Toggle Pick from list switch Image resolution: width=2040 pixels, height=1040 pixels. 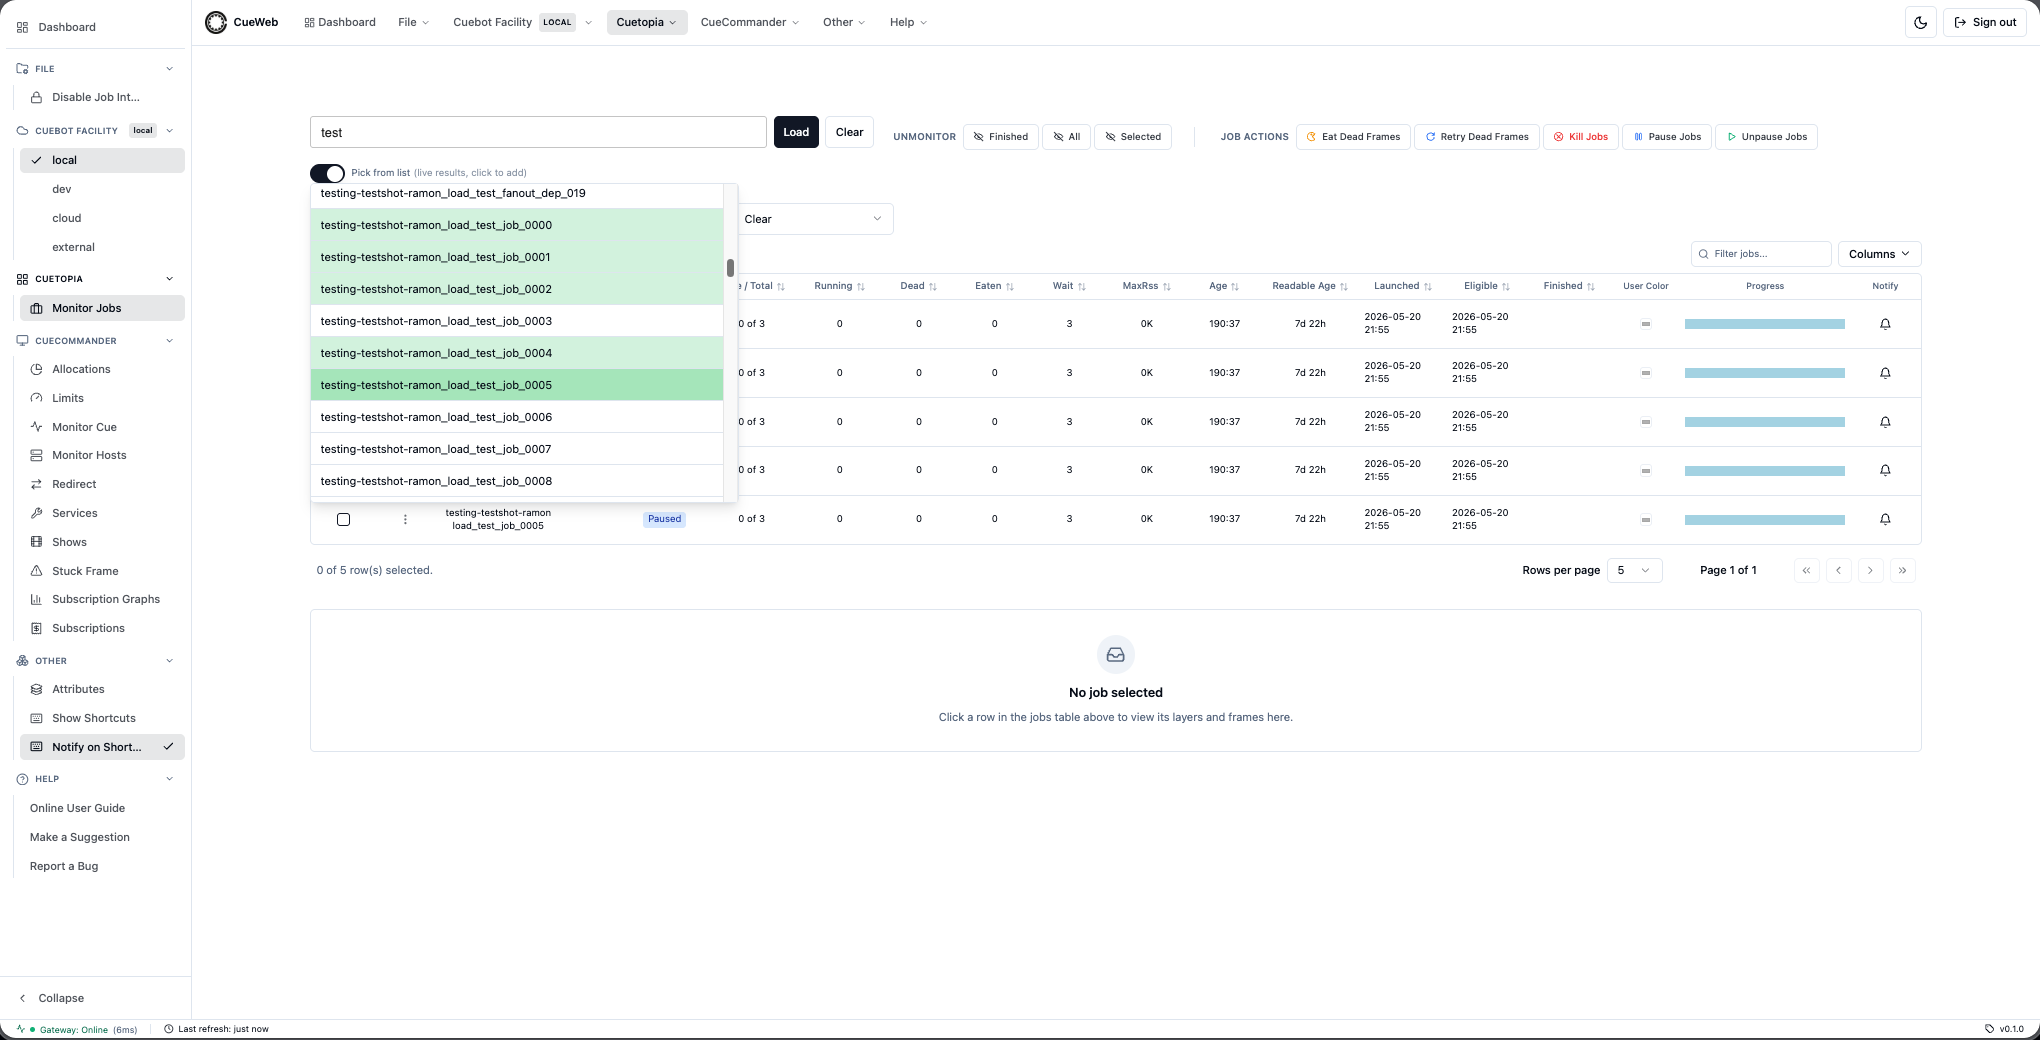(327, 173)
